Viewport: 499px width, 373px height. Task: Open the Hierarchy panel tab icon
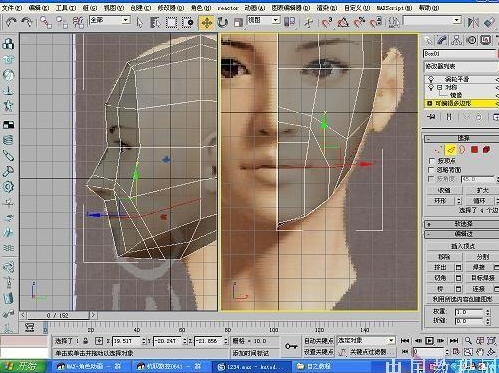tap(456, 41)
